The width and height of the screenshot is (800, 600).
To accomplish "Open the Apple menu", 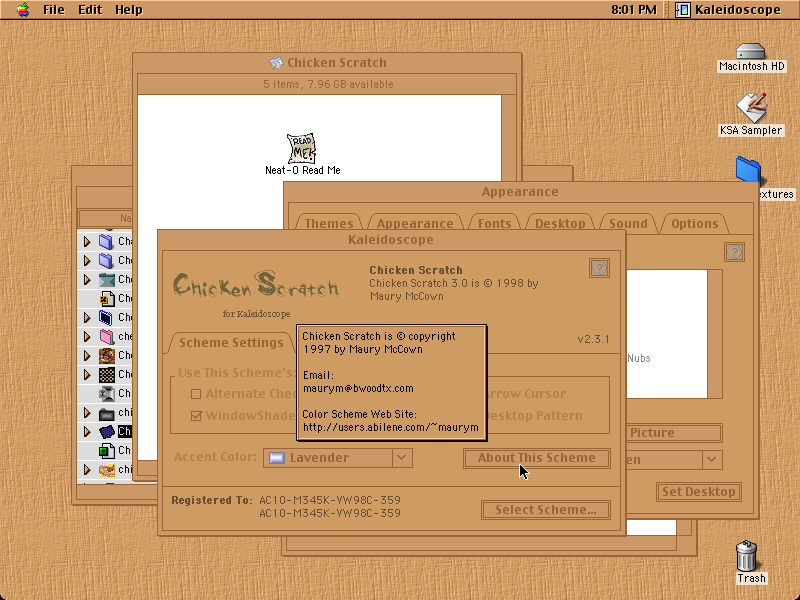I will [x=22, y=9].
